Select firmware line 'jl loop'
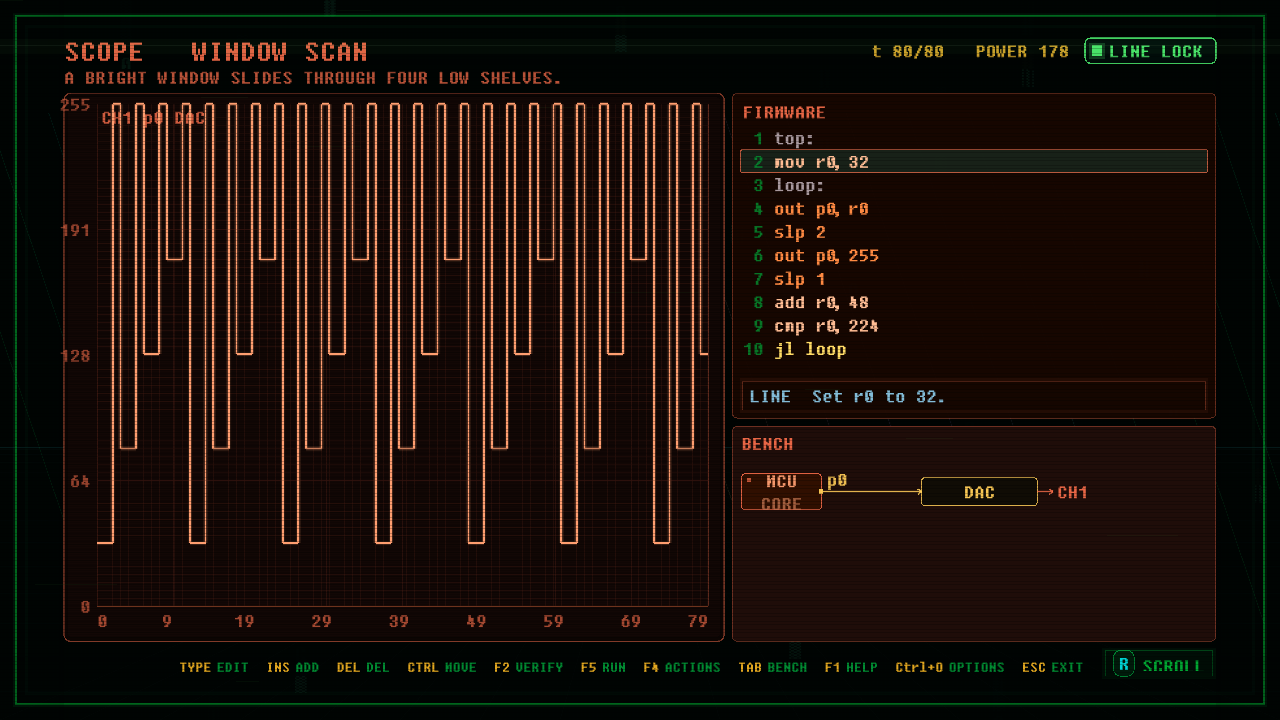 (x=974, y=350)
